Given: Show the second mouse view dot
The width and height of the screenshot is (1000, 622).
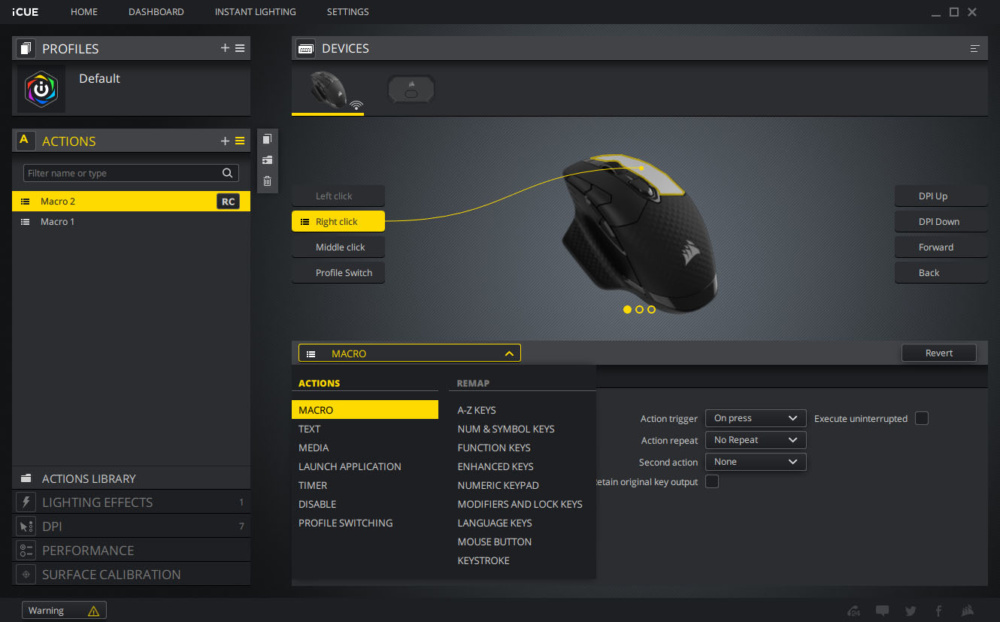Looking at the screenshot, I should (x=639, y=309).
